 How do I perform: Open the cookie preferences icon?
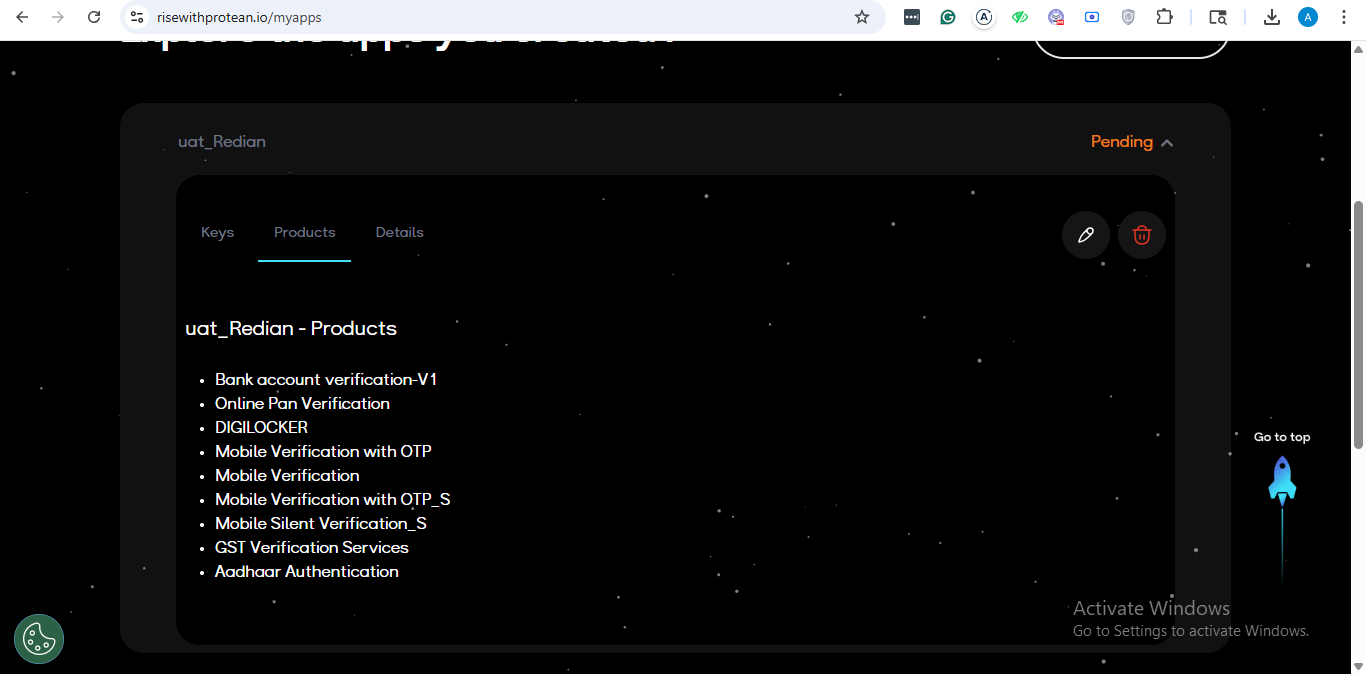pyautogui.click(x=39, y=639)
